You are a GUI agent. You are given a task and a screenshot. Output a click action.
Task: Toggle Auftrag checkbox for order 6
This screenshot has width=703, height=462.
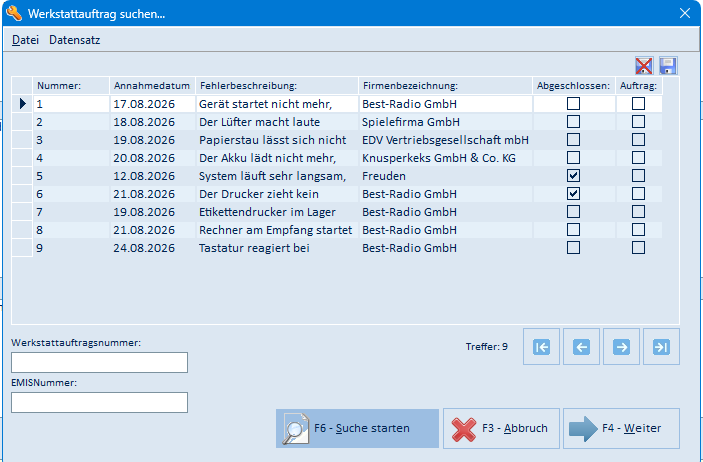[x=638, y=193]
